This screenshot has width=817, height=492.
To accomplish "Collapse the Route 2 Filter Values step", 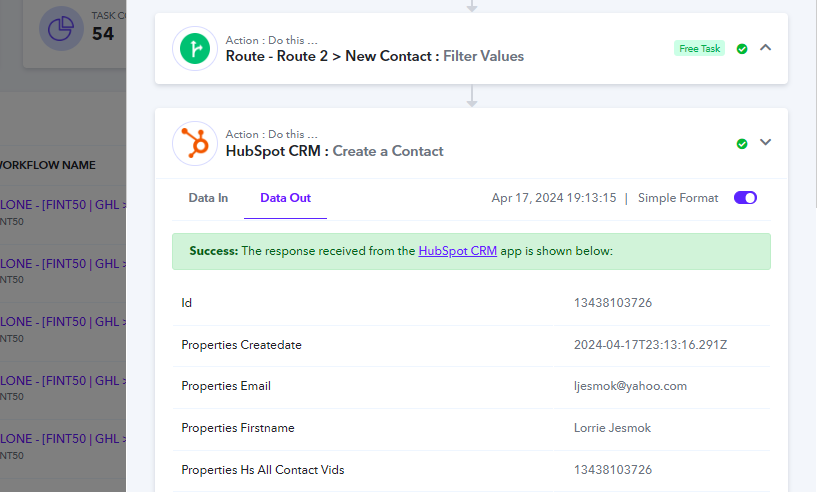I will 765,48.
